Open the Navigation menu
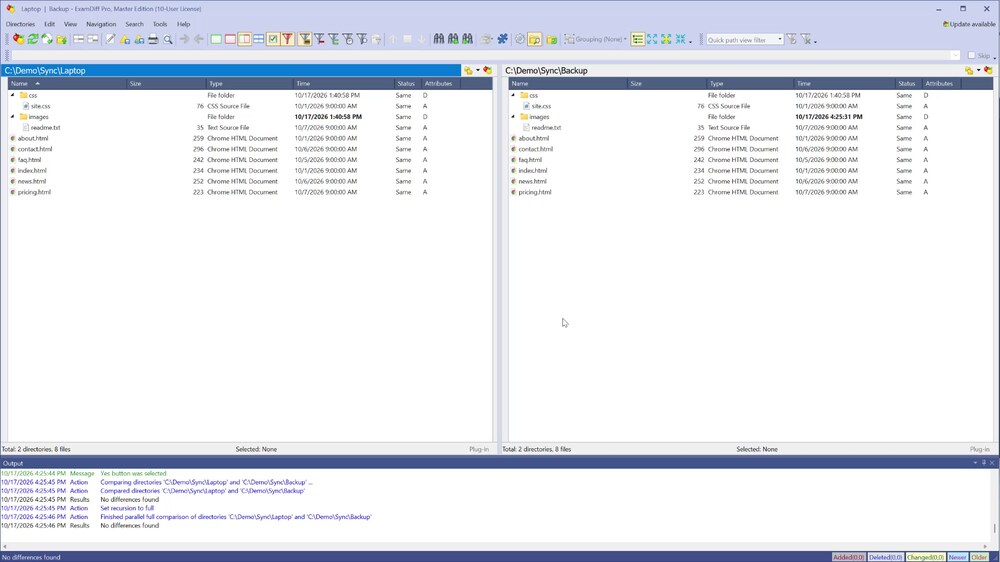Viewport: 1000px width, 562px height. coord(101,24)
